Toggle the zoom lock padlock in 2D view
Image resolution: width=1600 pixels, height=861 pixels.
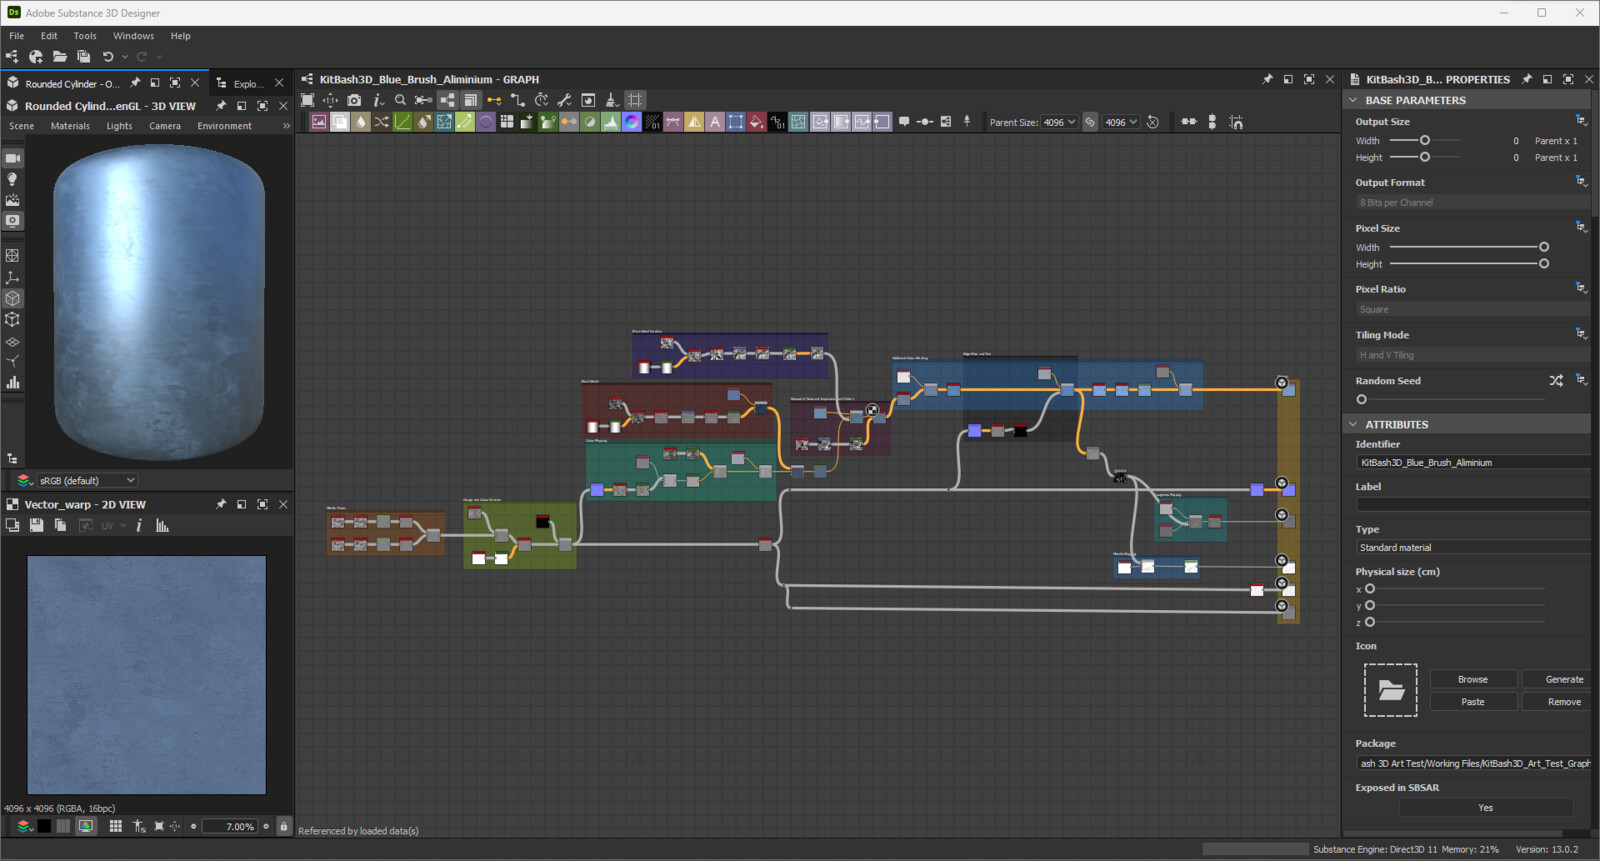coord(284,827)
